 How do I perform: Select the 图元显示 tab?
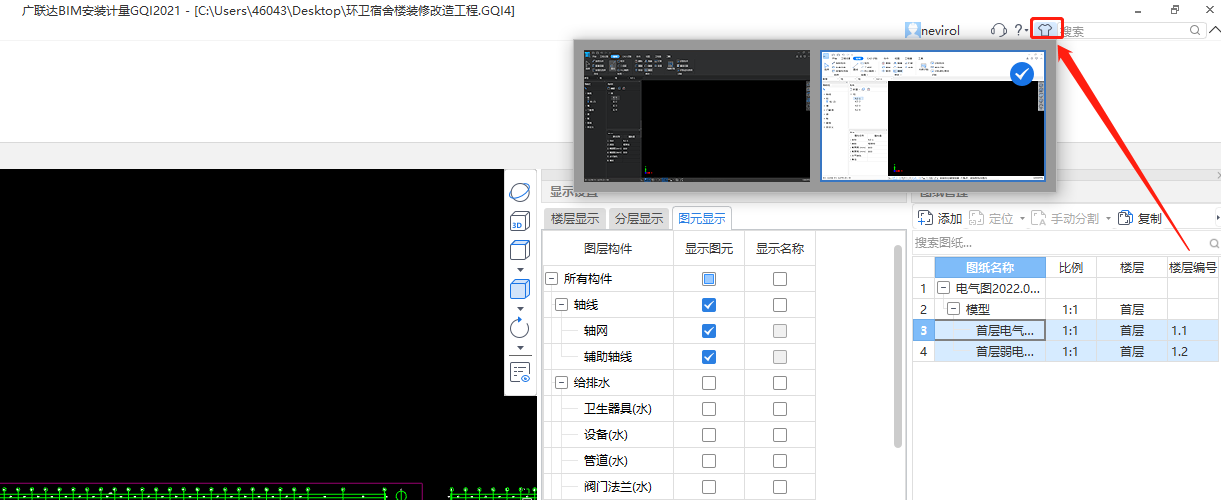click(x=702, y=218)
